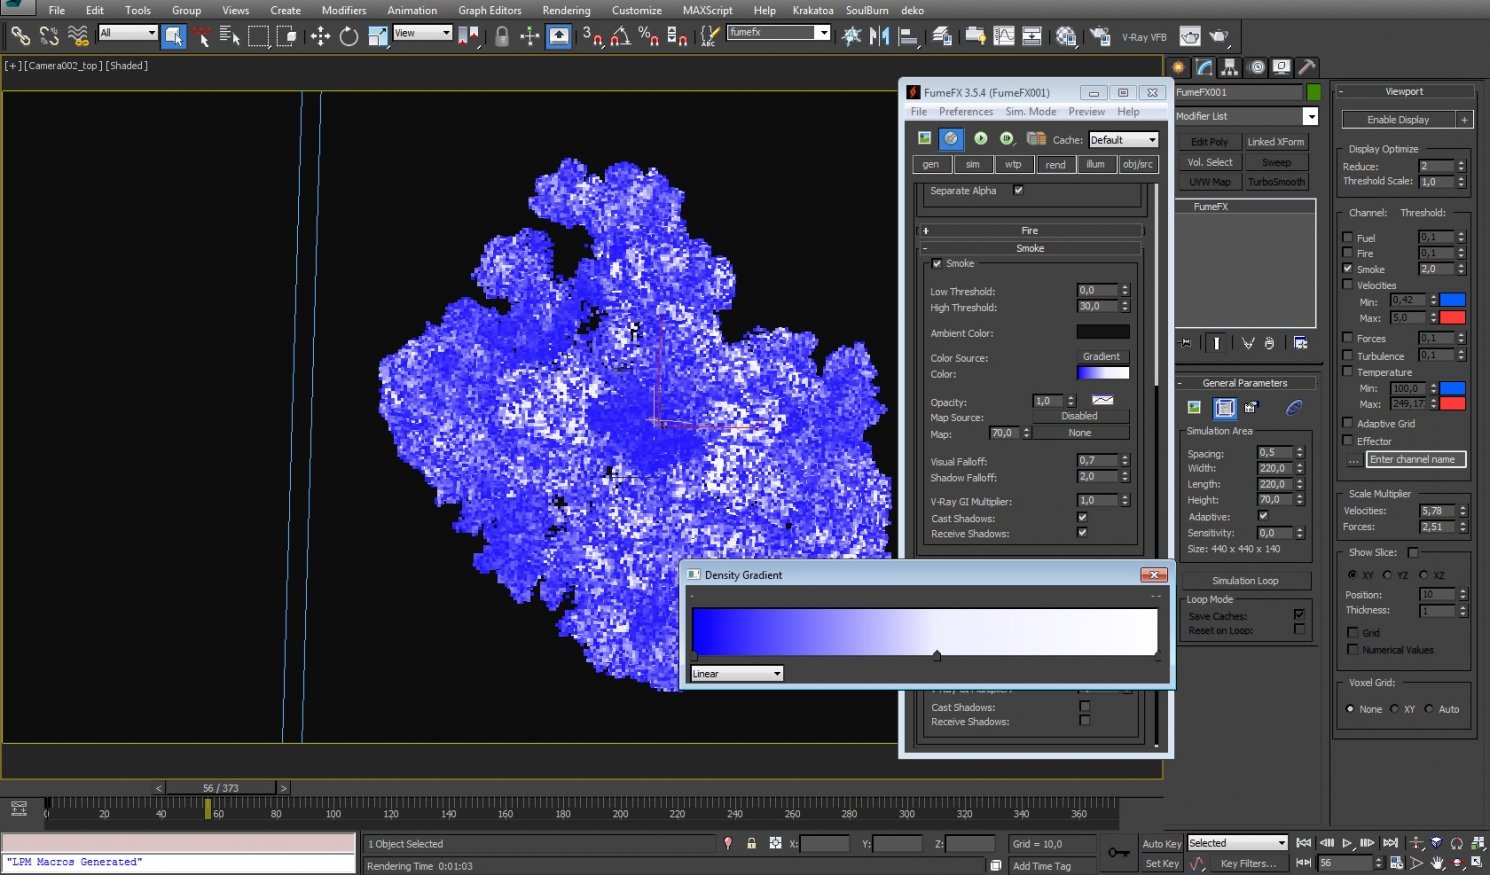
Task: Click the Pan View hand icon
Action: (x=1439, y=862)
